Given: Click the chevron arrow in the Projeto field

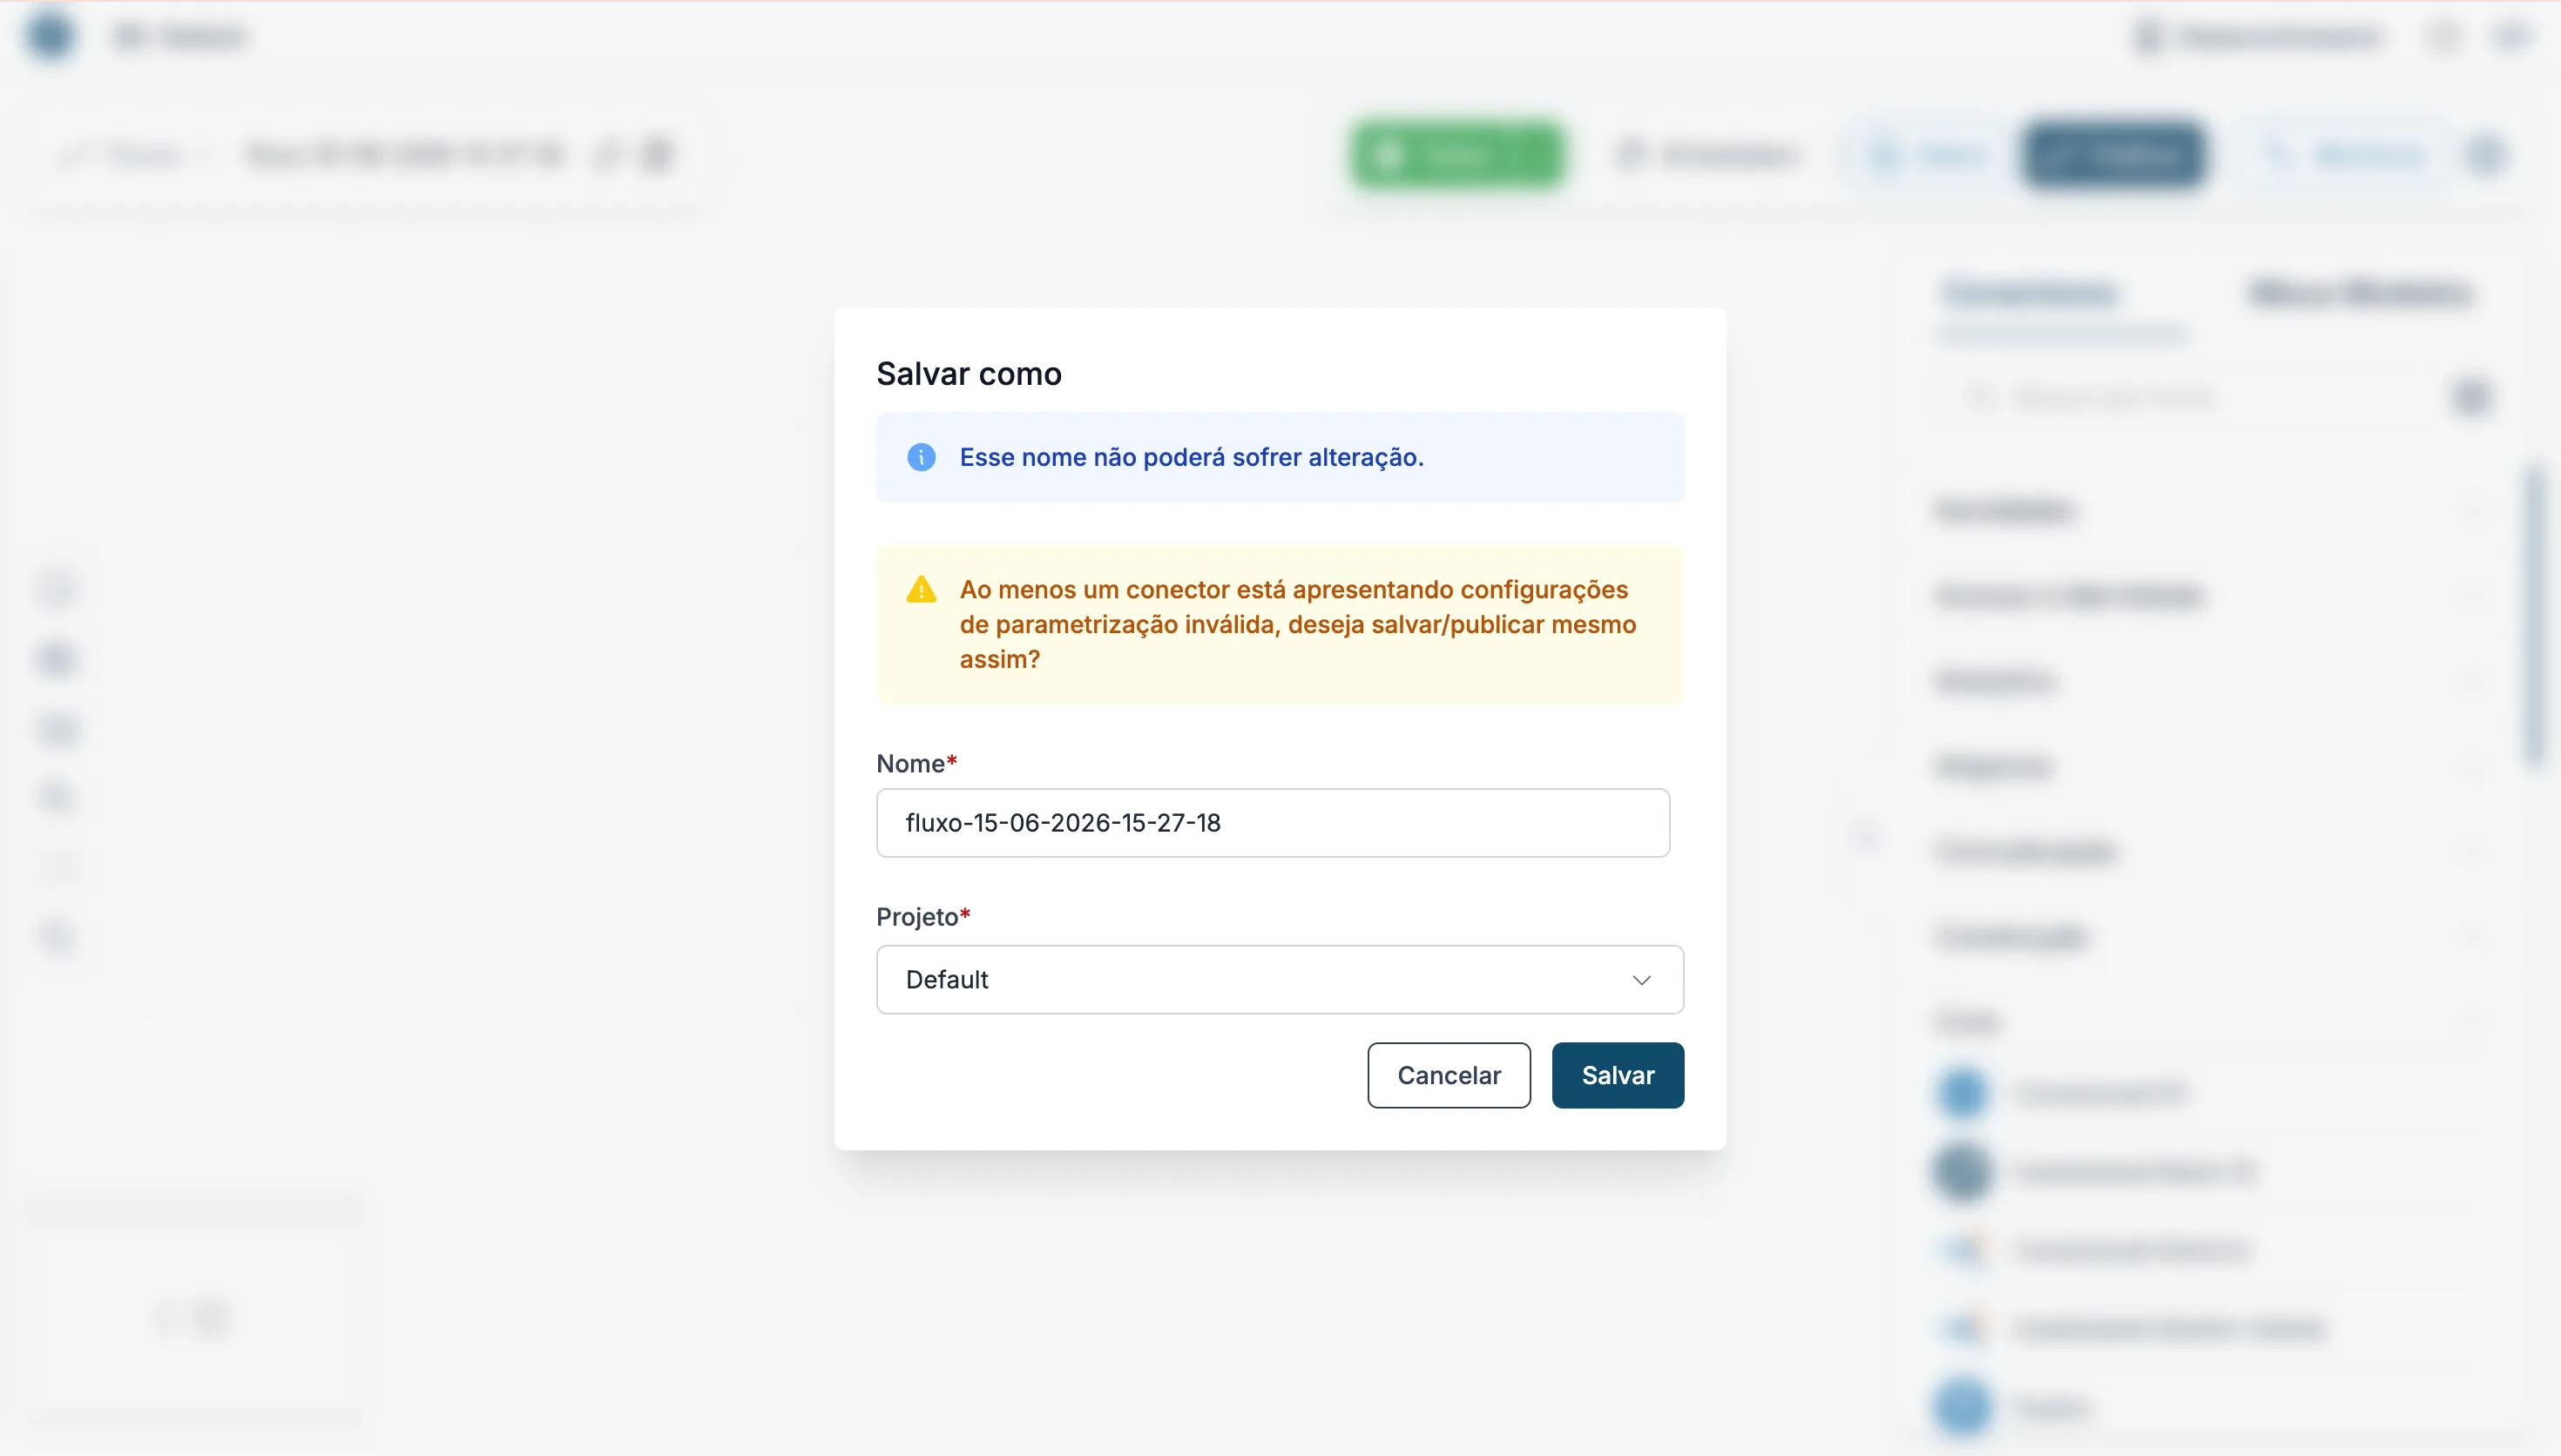Looking at the screenshot, I should coord(1641,980).
